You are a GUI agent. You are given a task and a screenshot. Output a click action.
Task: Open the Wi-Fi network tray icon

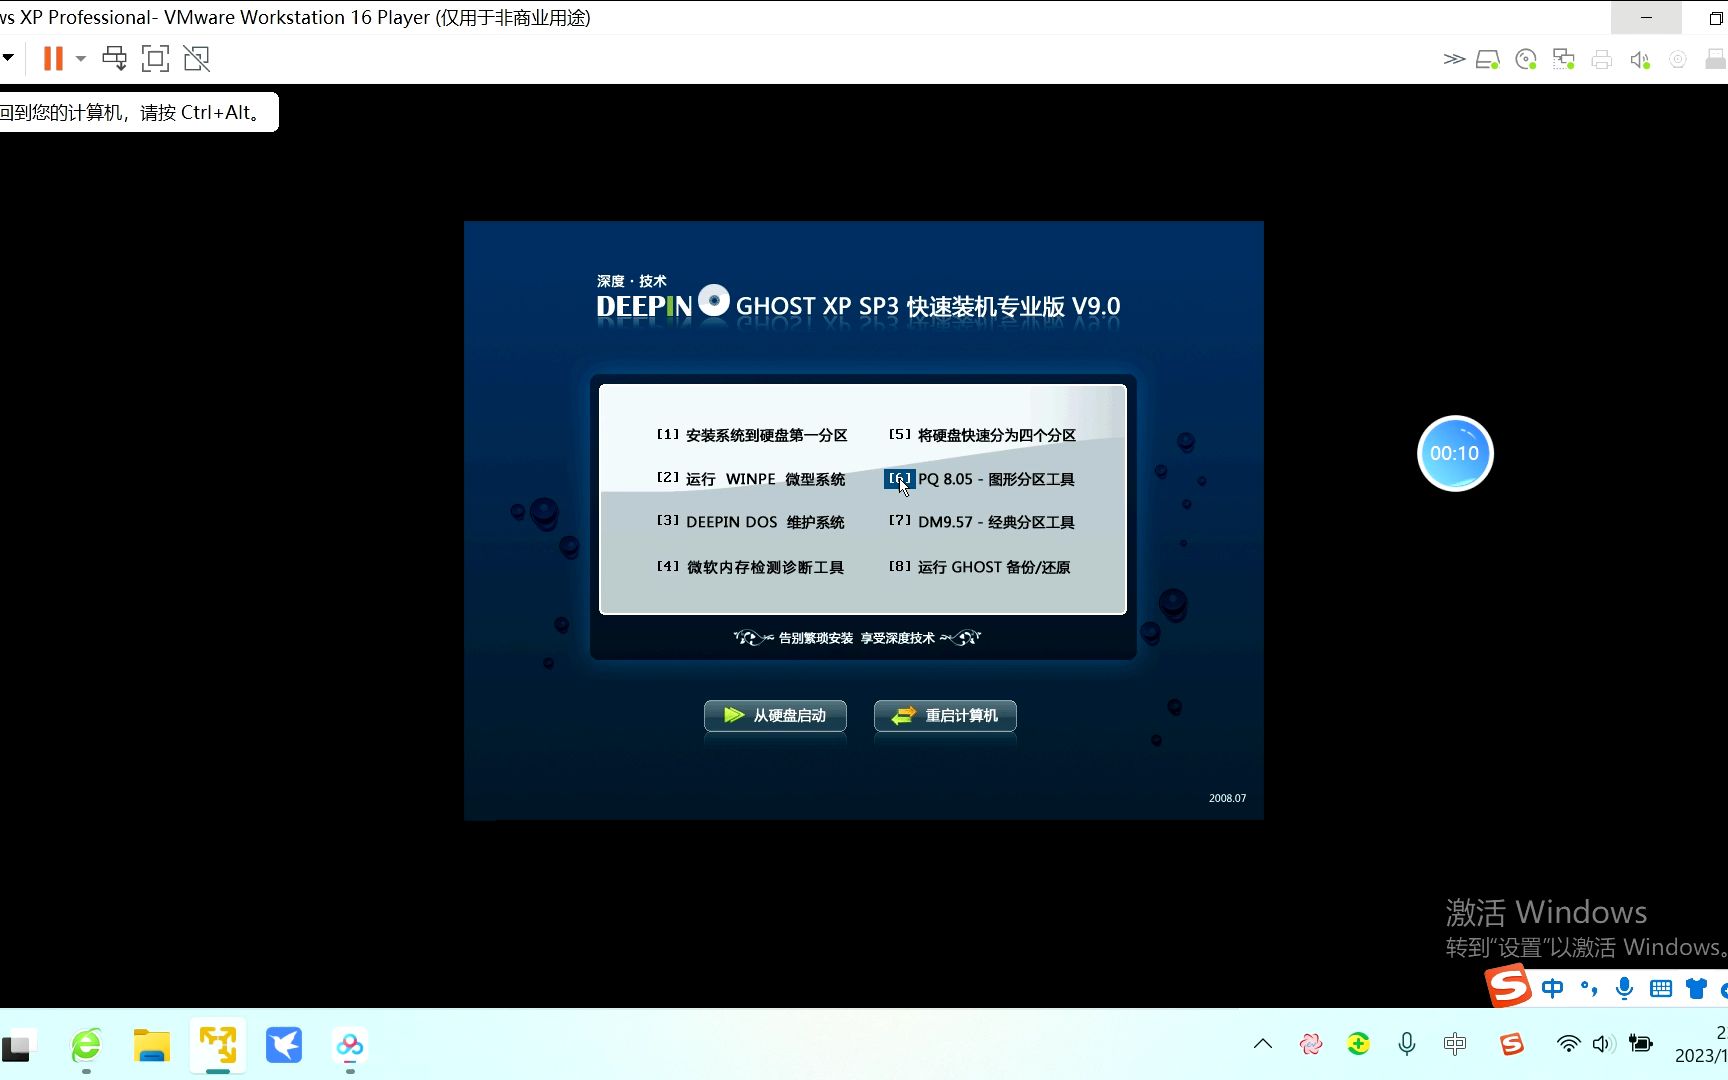pos(1569,1044)
